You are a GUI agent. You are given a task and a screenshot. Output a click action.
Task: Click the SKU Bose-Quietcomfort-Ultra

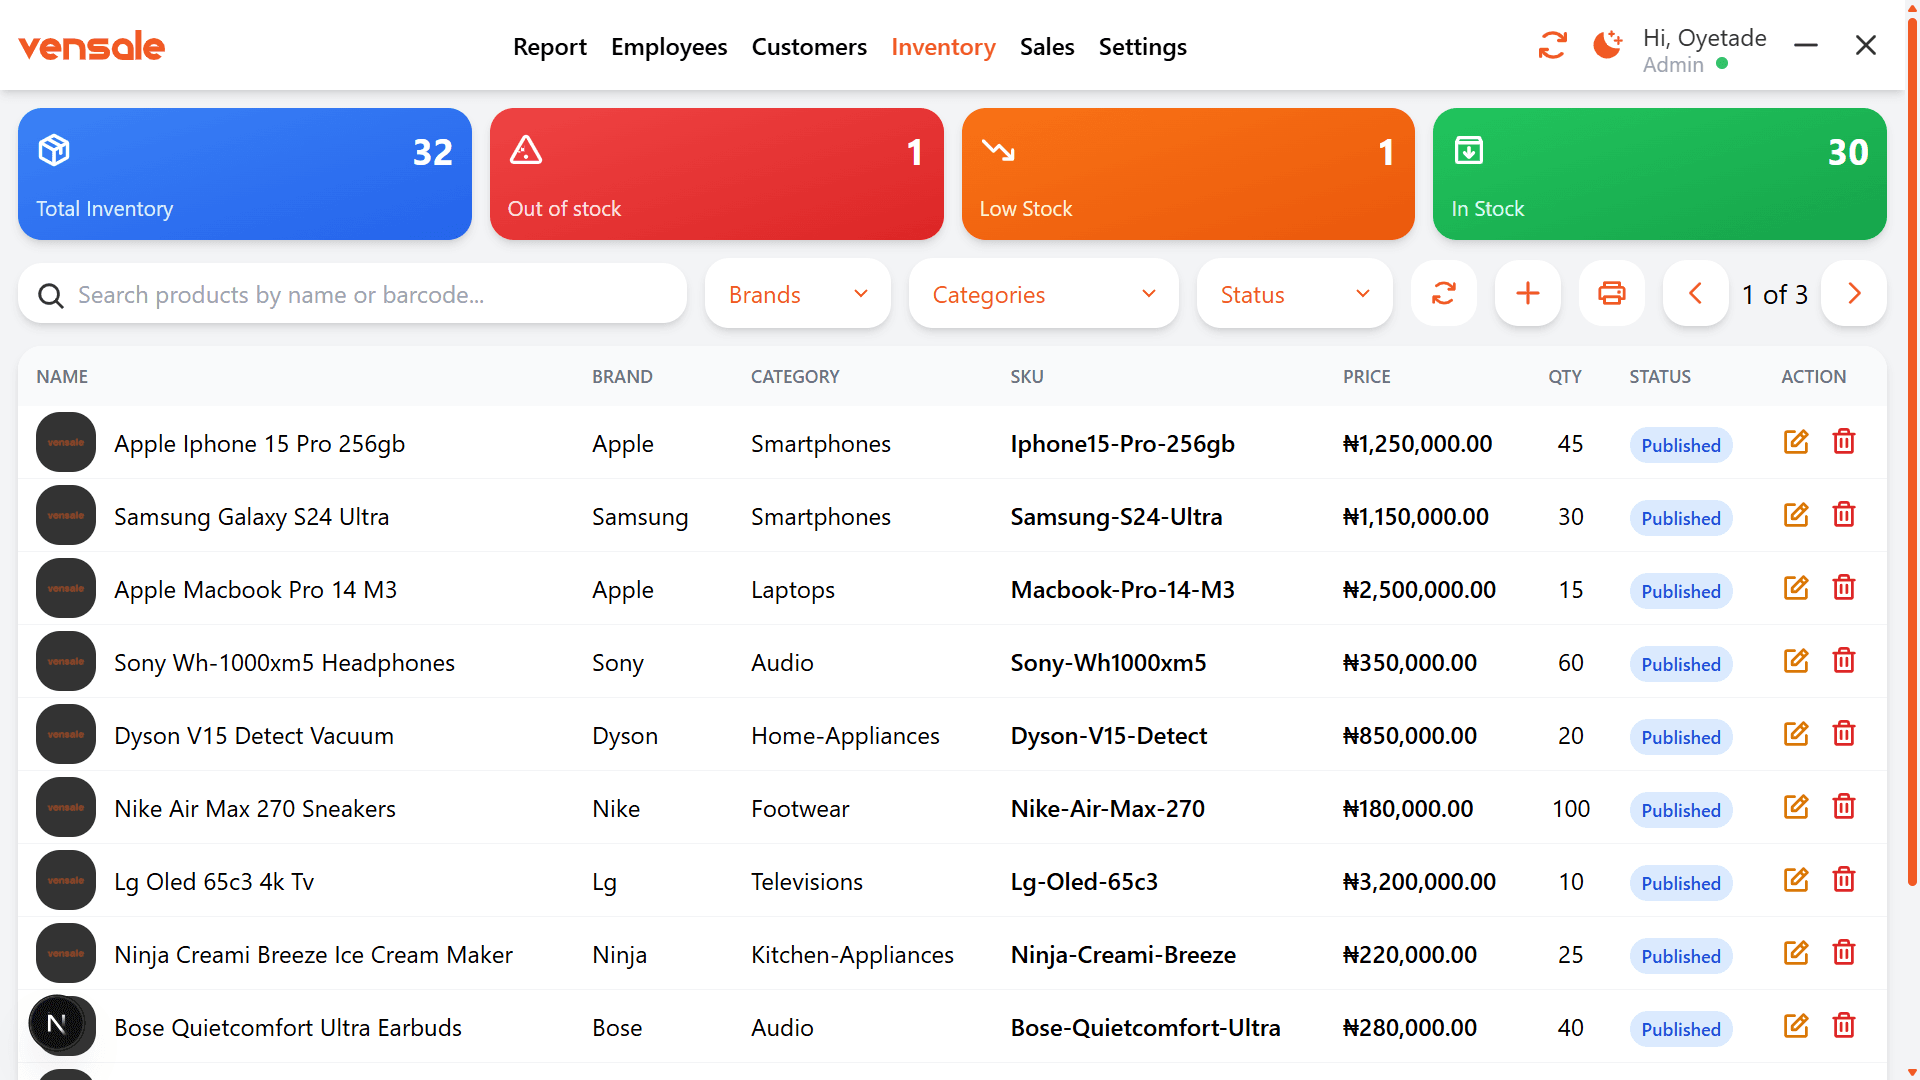coord(1145,1028)
